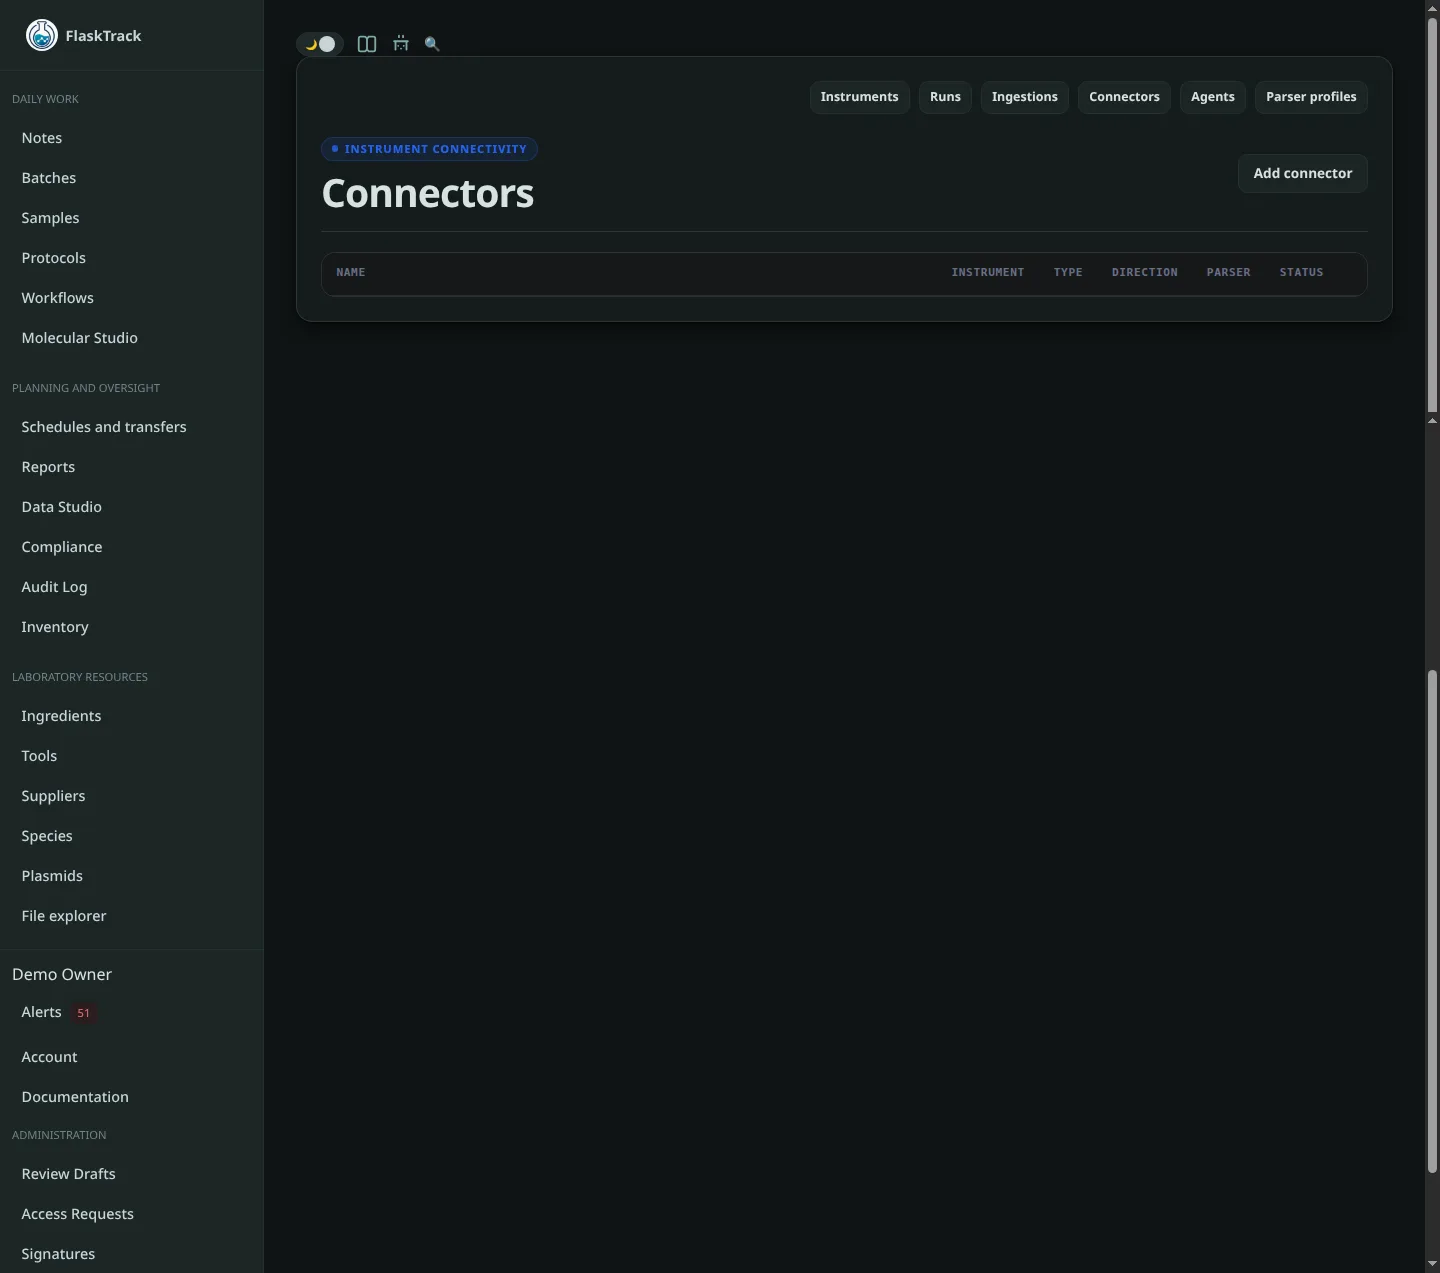Click the Add connector button

[x=1302, y=173]
